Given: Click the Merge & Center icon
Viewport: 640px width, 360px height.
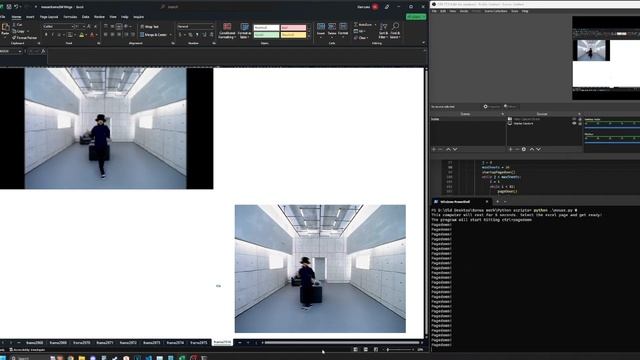Looking at the screenshot, I should coord(142,35).
